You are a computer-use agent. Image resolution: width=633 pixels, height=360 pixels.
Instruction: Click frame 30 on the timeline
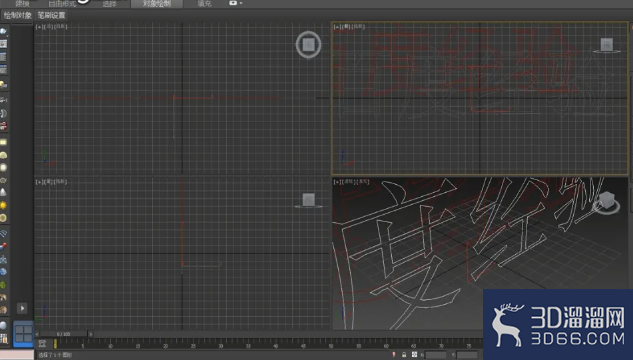[x=221, y=345]
